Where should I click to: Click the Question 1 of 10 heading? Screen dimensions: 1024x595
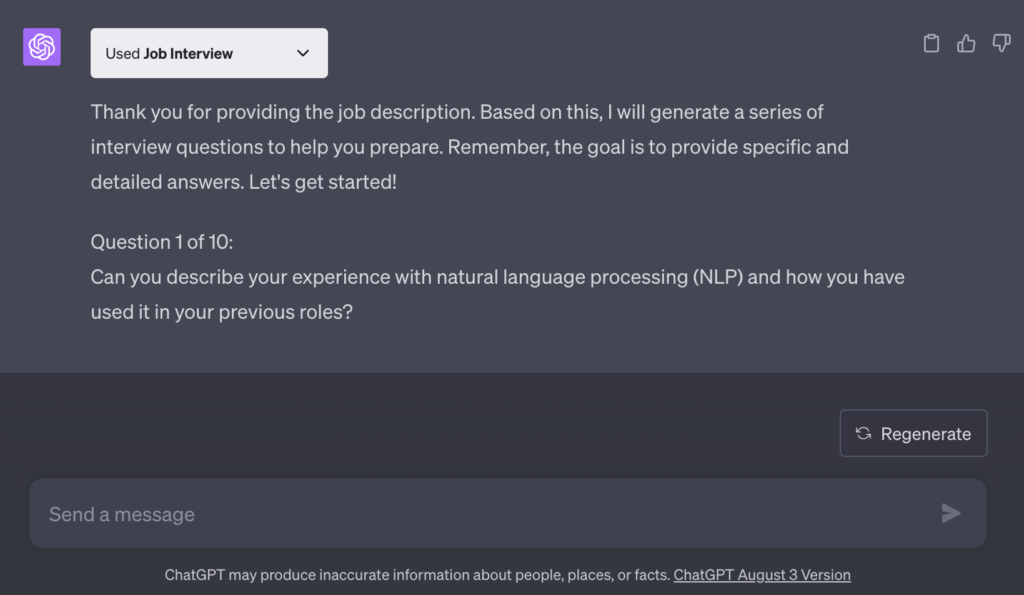click(162, 242)
